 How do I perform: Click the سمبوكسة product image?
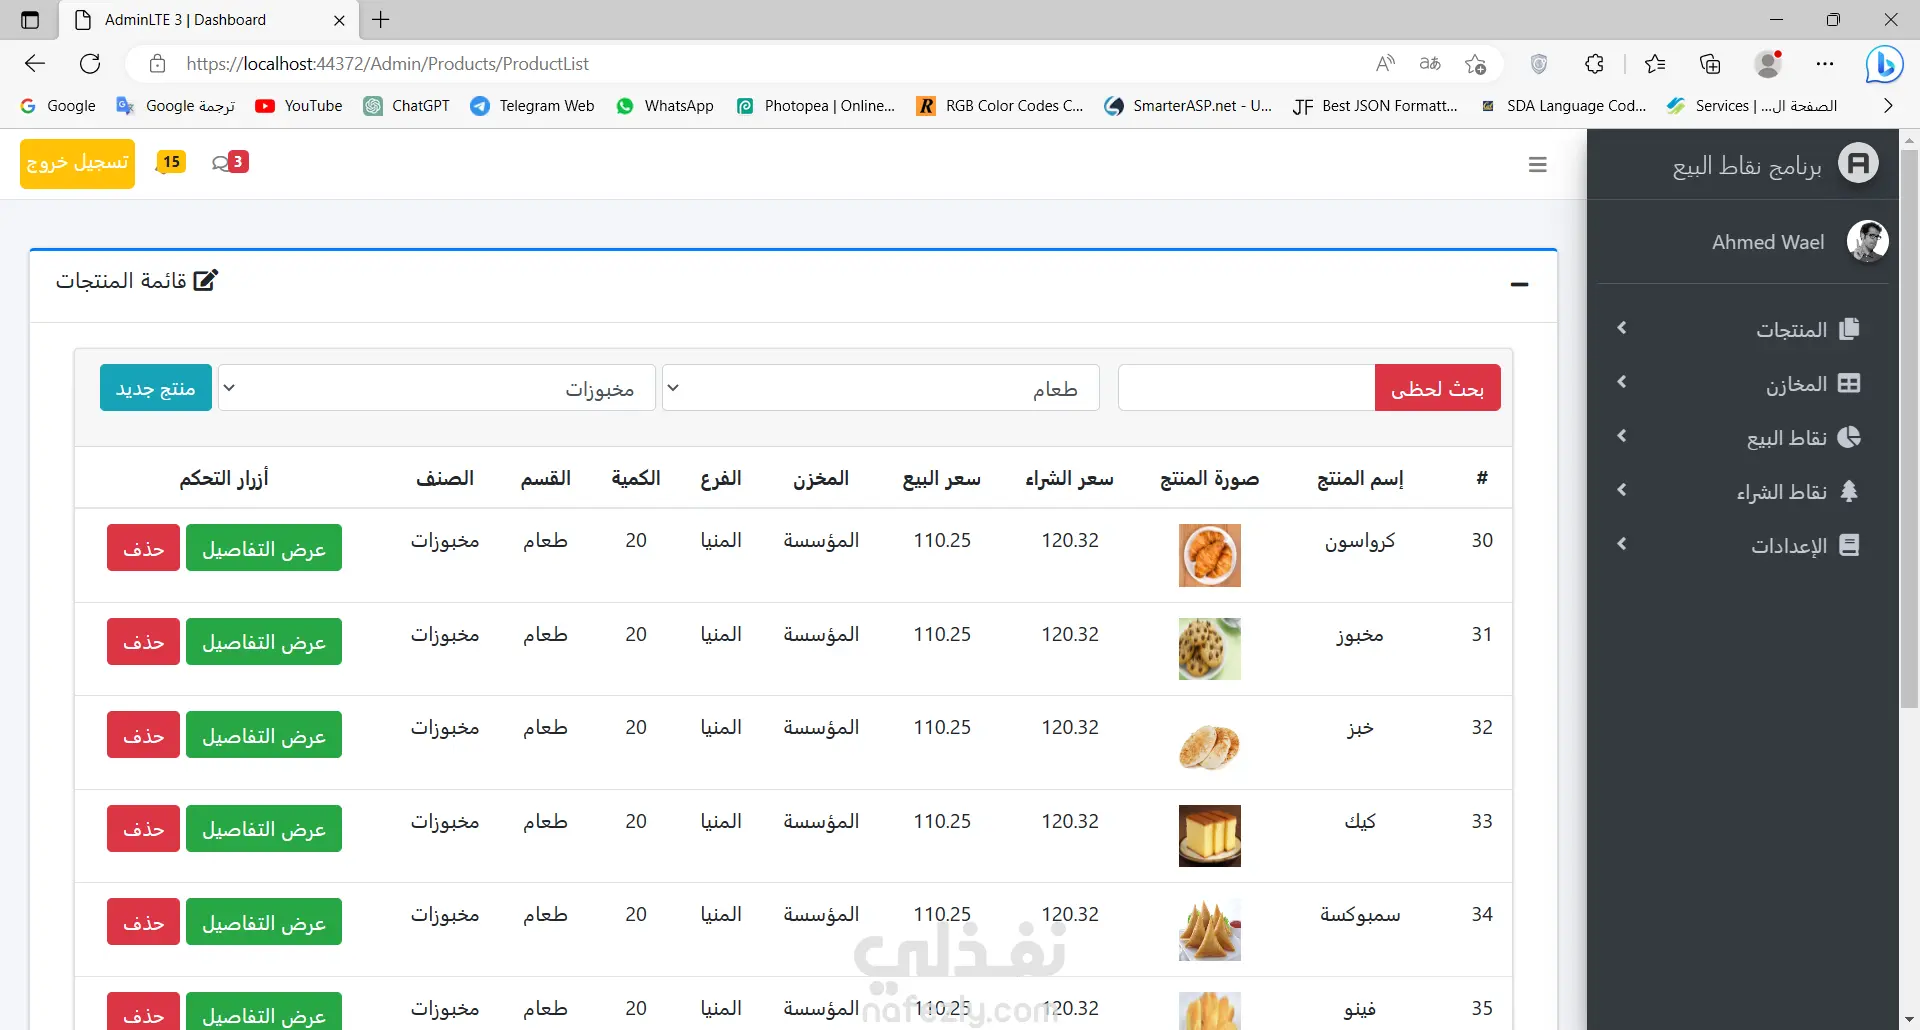point(1209,929)
